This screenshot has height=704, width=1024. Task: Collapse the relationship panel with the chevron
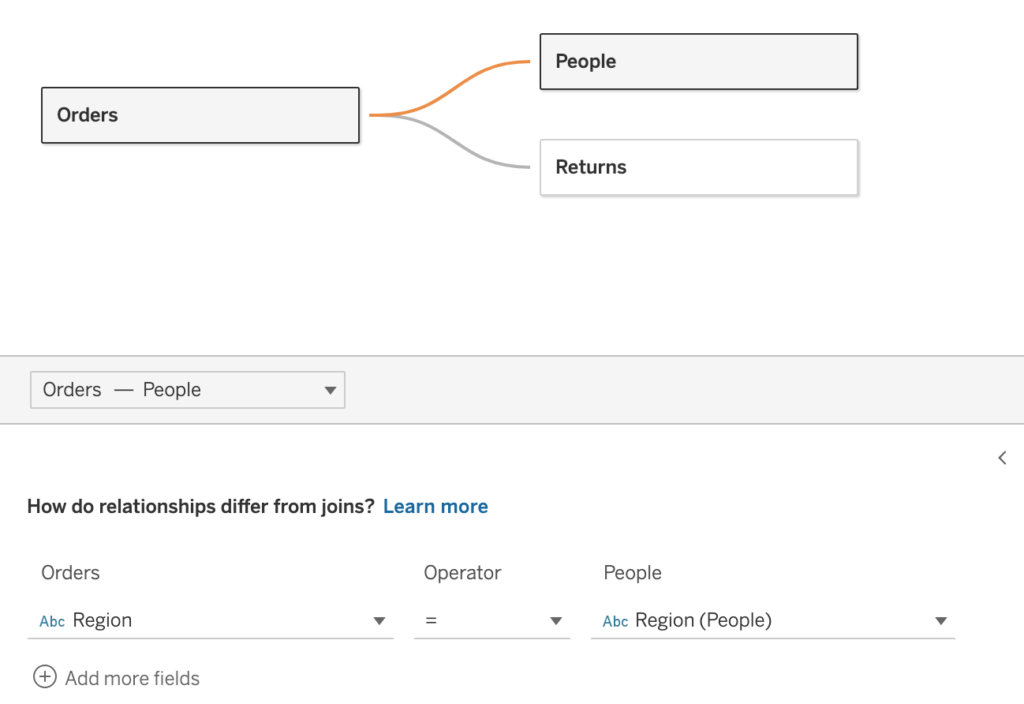tap(1002, 458)
